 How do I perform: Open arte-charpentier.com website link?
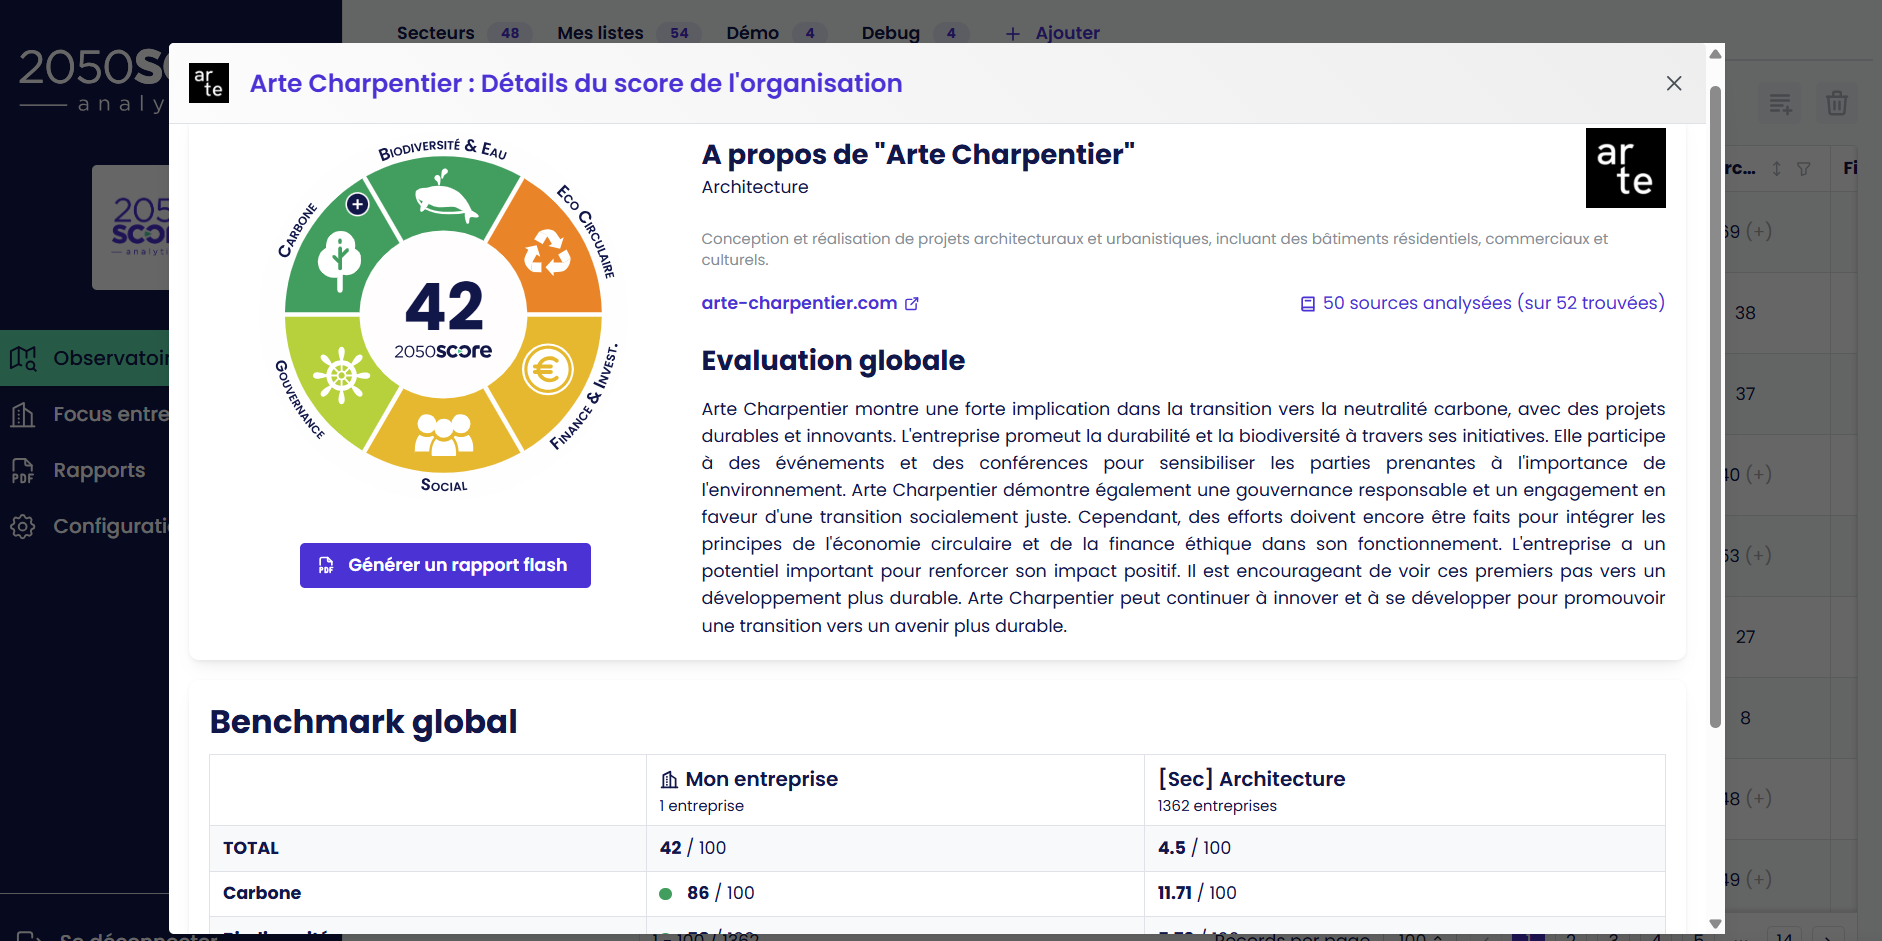click(x=799, y=303)
